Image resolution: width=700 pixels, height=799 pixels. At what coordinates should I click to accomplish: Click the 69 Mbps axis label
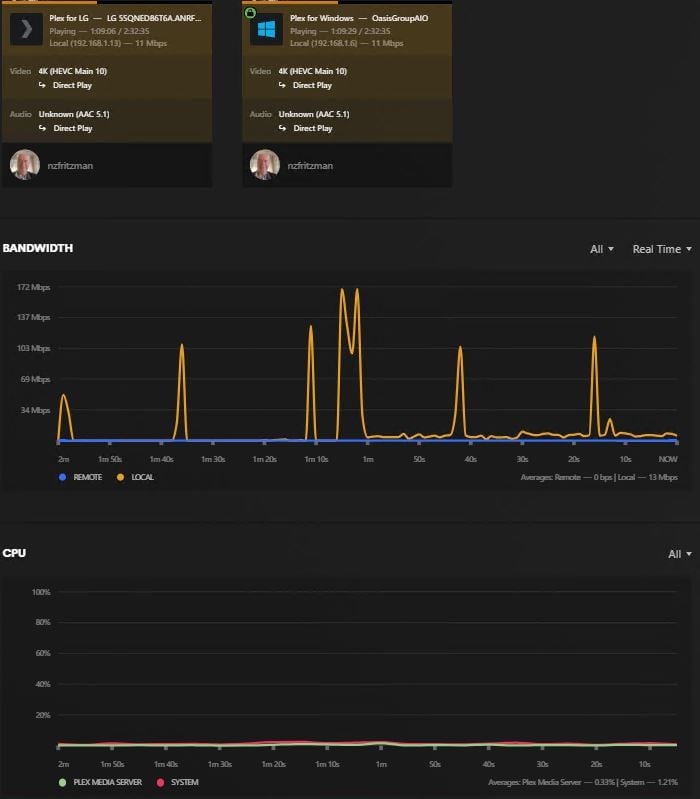click(35, 380)
